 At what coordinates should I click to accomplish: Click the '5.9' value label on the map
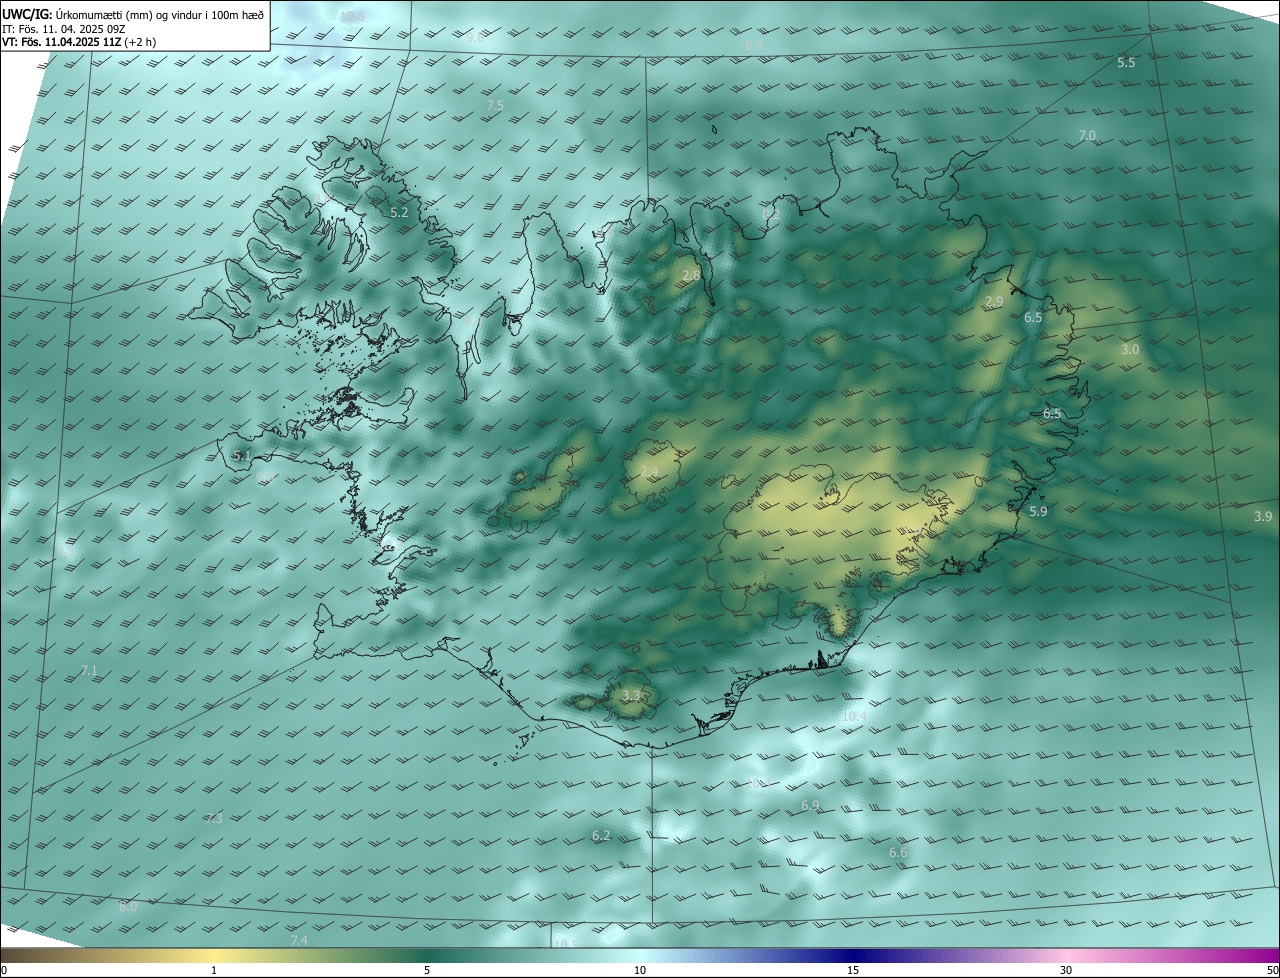(x=1038, y=512)
